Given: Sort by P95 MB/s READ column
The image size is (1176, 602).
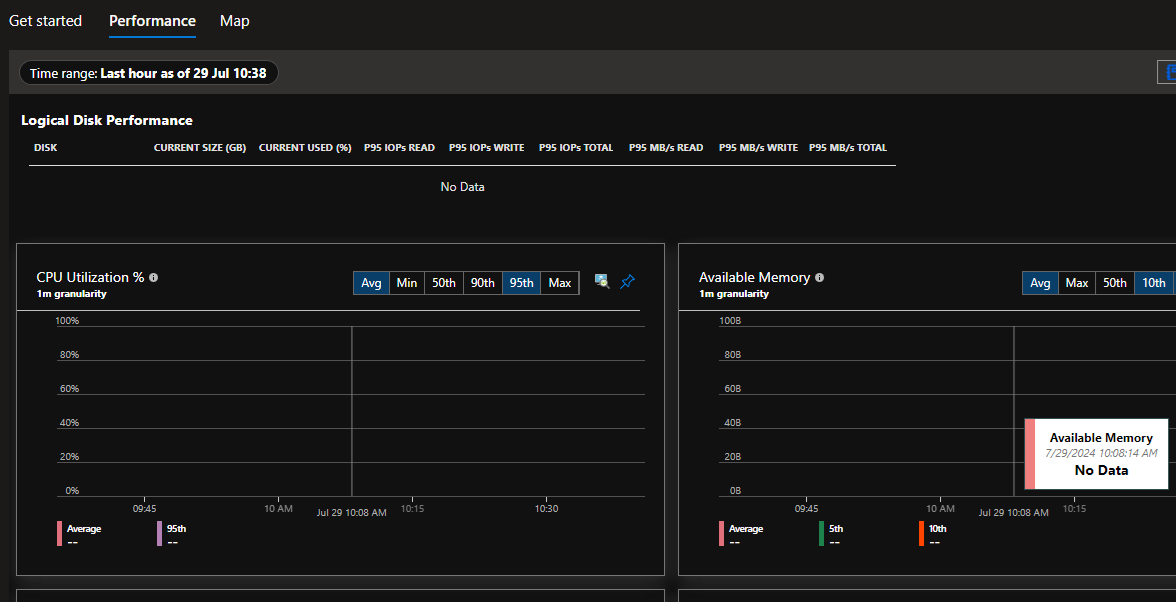Looking at the screenshot, I should click(666, 148).
